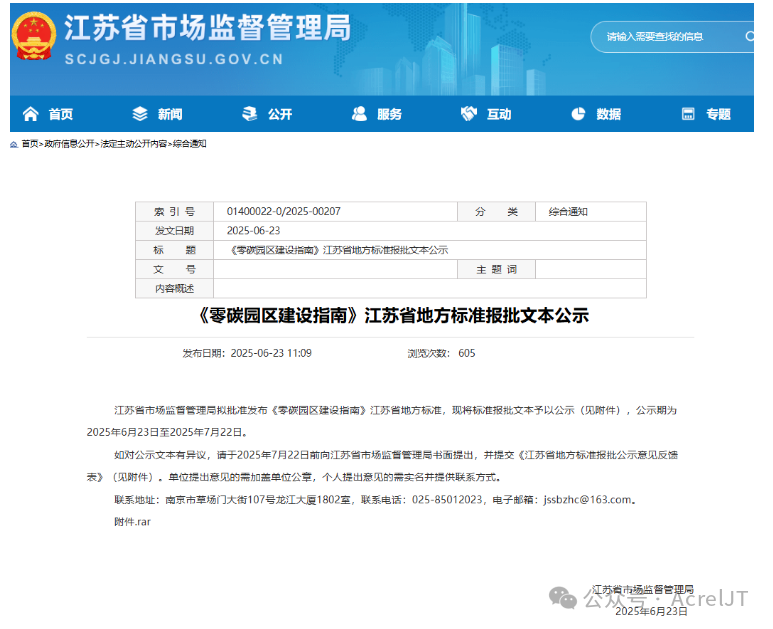This screenshot has height=629, width=773.
Task: Click the 专题 special topics icon
Action: click(x=688, y=114)
